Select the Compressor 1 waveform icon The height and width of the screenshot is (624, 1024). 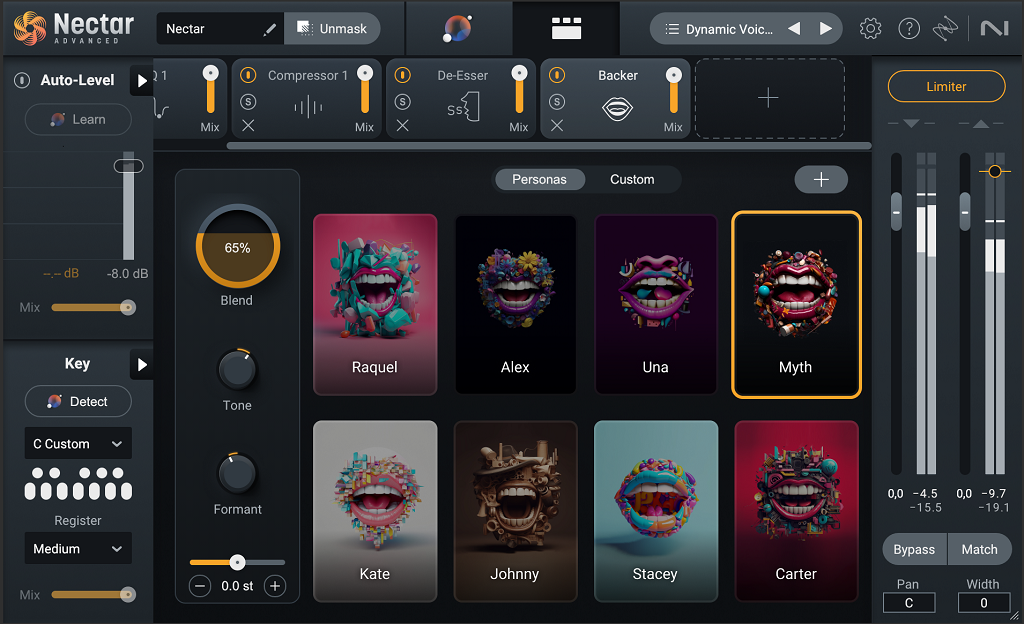308,107
